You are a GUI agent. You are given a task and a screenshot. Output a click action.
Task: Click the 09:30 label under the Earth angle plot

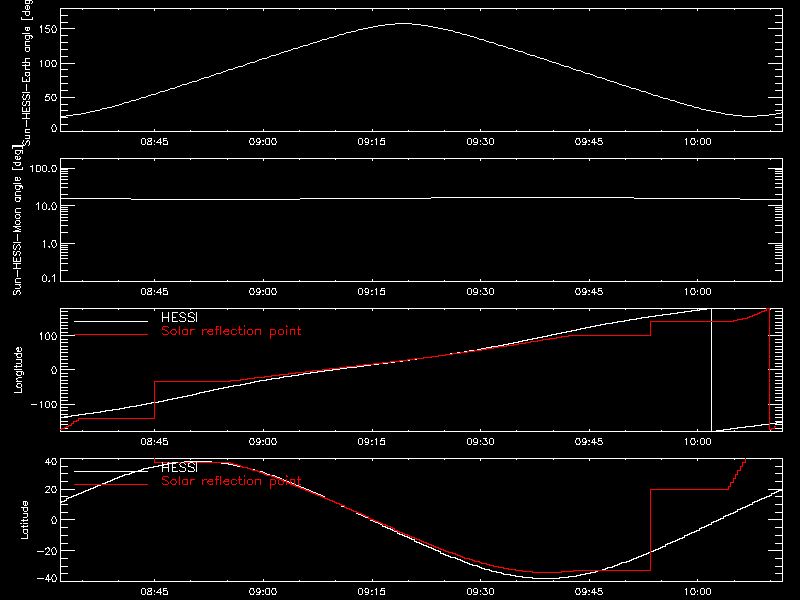click(481, 142)
